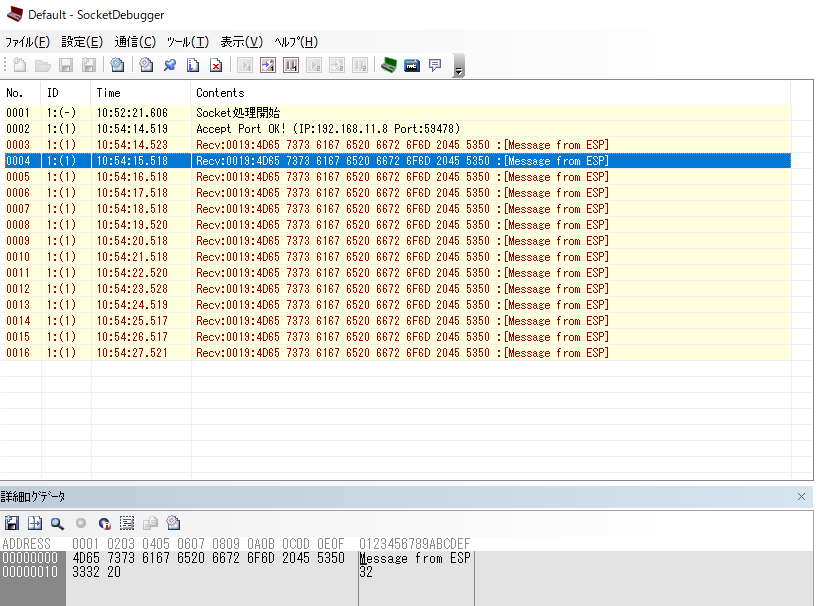This screenshot has height=606, width=818.
Task: Click the Contents column header
Action: tap(220, 93)
